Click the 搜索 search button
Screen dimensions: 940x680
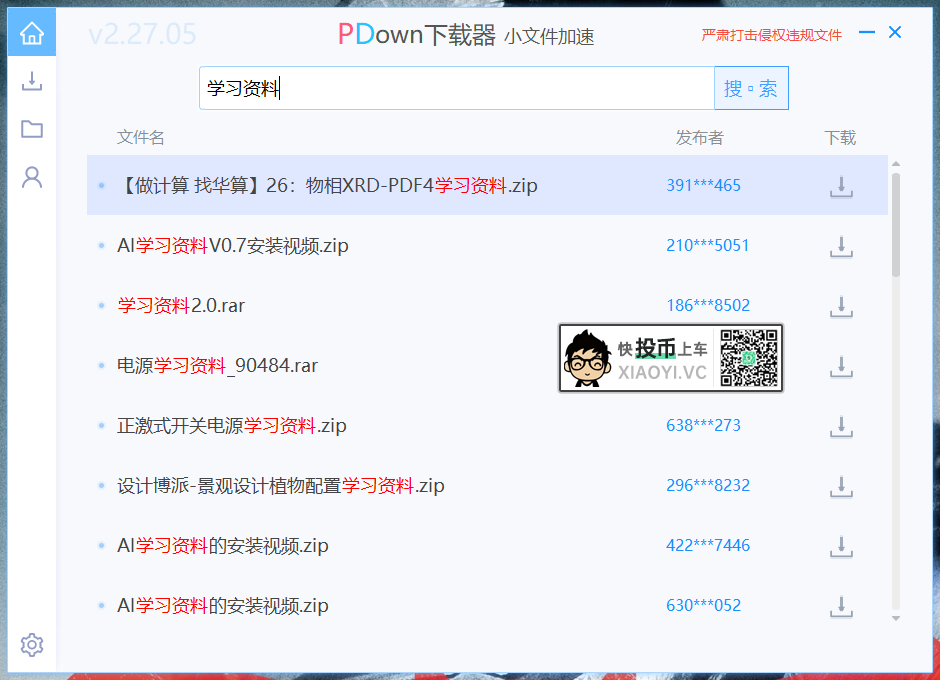click(751, 88)
